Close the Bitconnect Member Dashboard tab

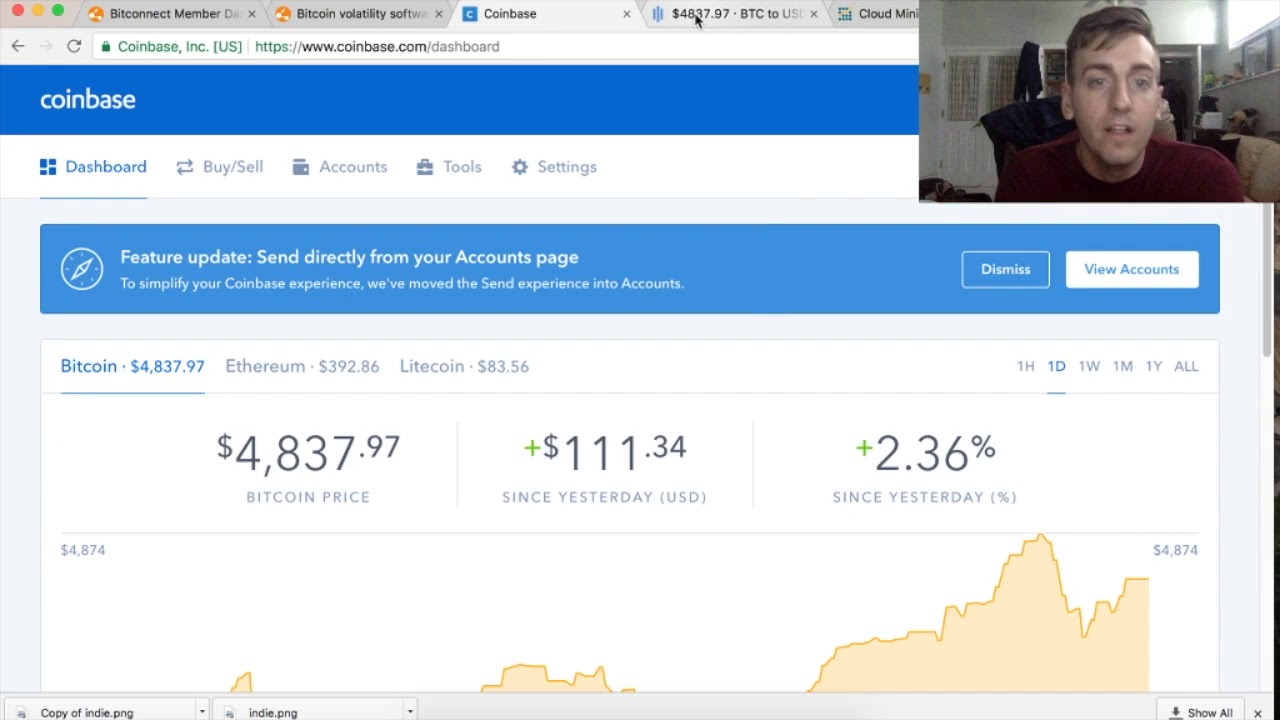pyautogui.click(x=251, y=14)
